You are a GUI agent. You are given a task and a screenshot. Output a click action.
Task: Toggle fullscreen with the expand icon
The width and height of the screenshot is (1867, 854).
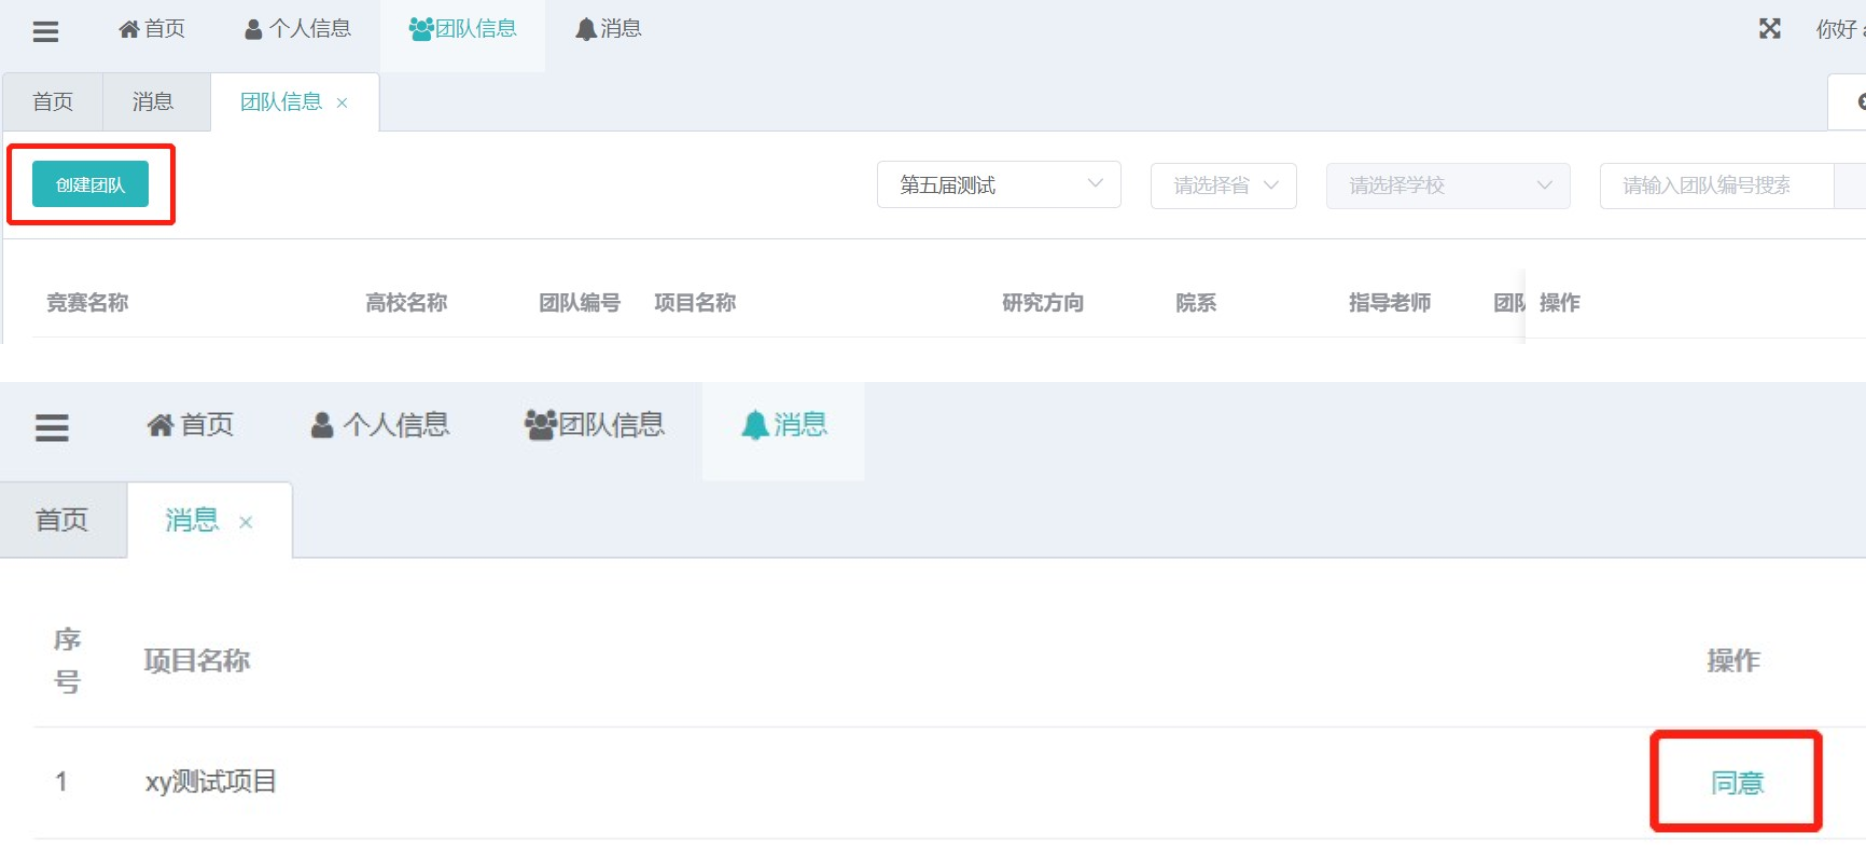(x=1770, y=29)
